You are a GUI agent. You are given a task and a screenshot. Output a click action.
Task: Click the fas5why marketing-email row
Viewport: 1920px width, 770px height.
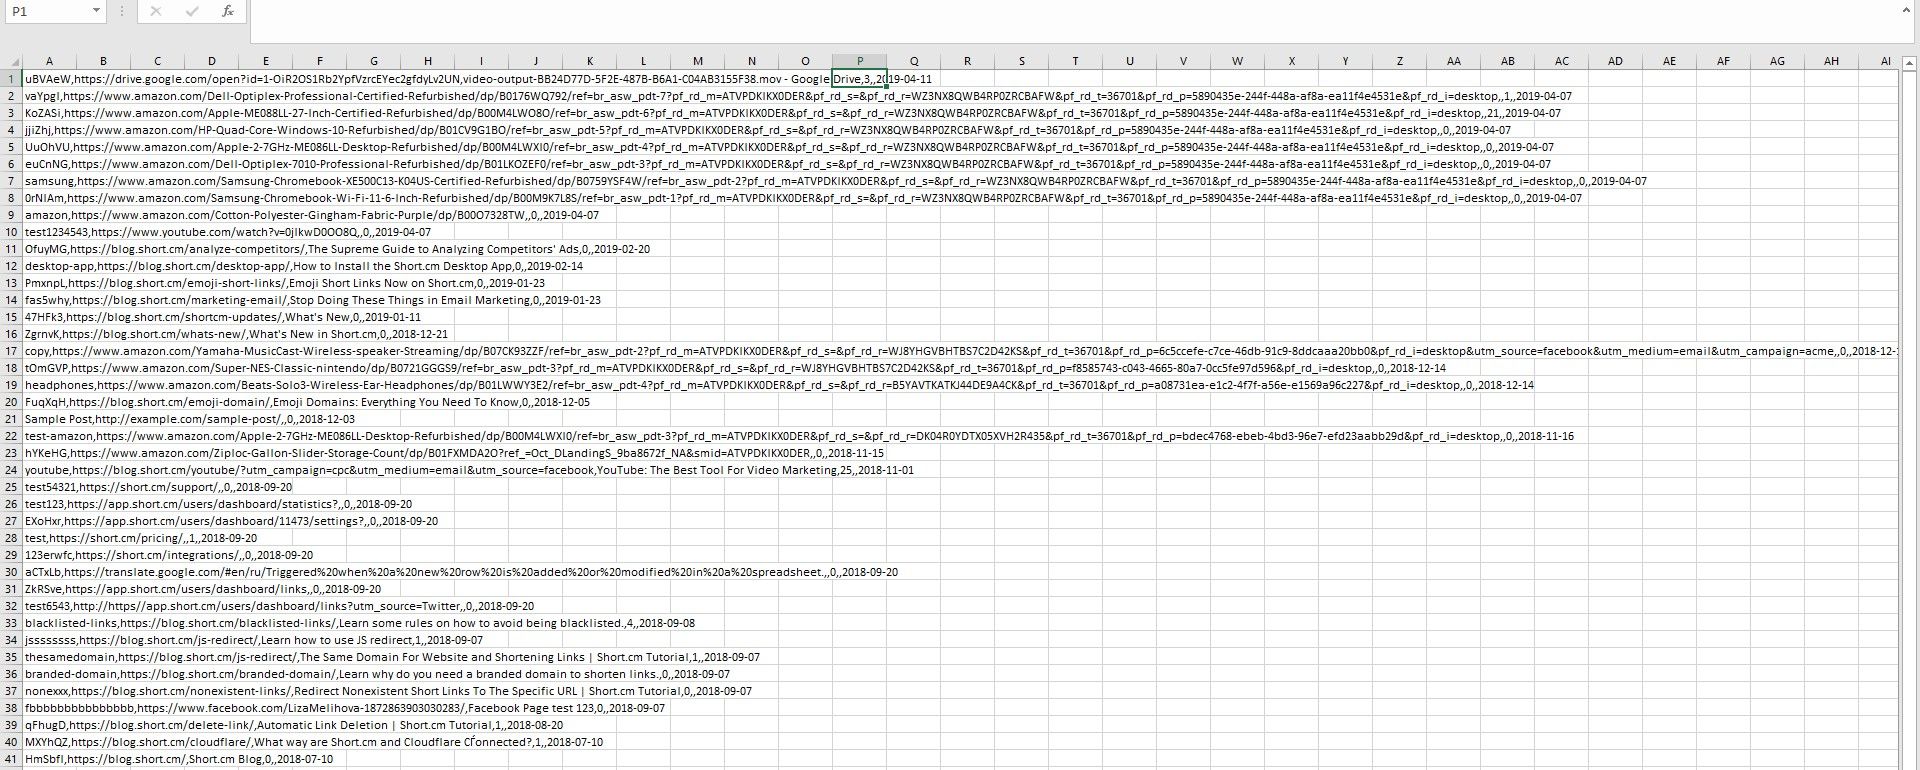pos(313,300)
